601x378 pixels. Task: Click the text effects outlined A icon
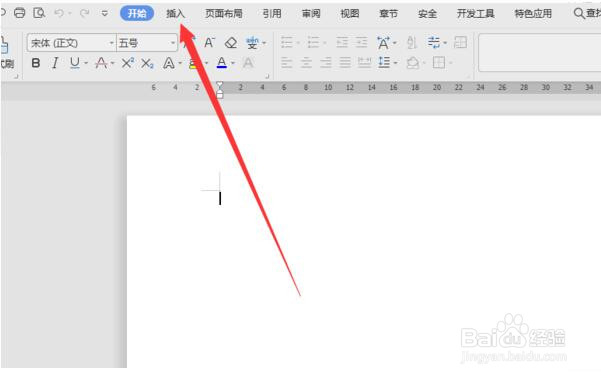coord(169,63)
